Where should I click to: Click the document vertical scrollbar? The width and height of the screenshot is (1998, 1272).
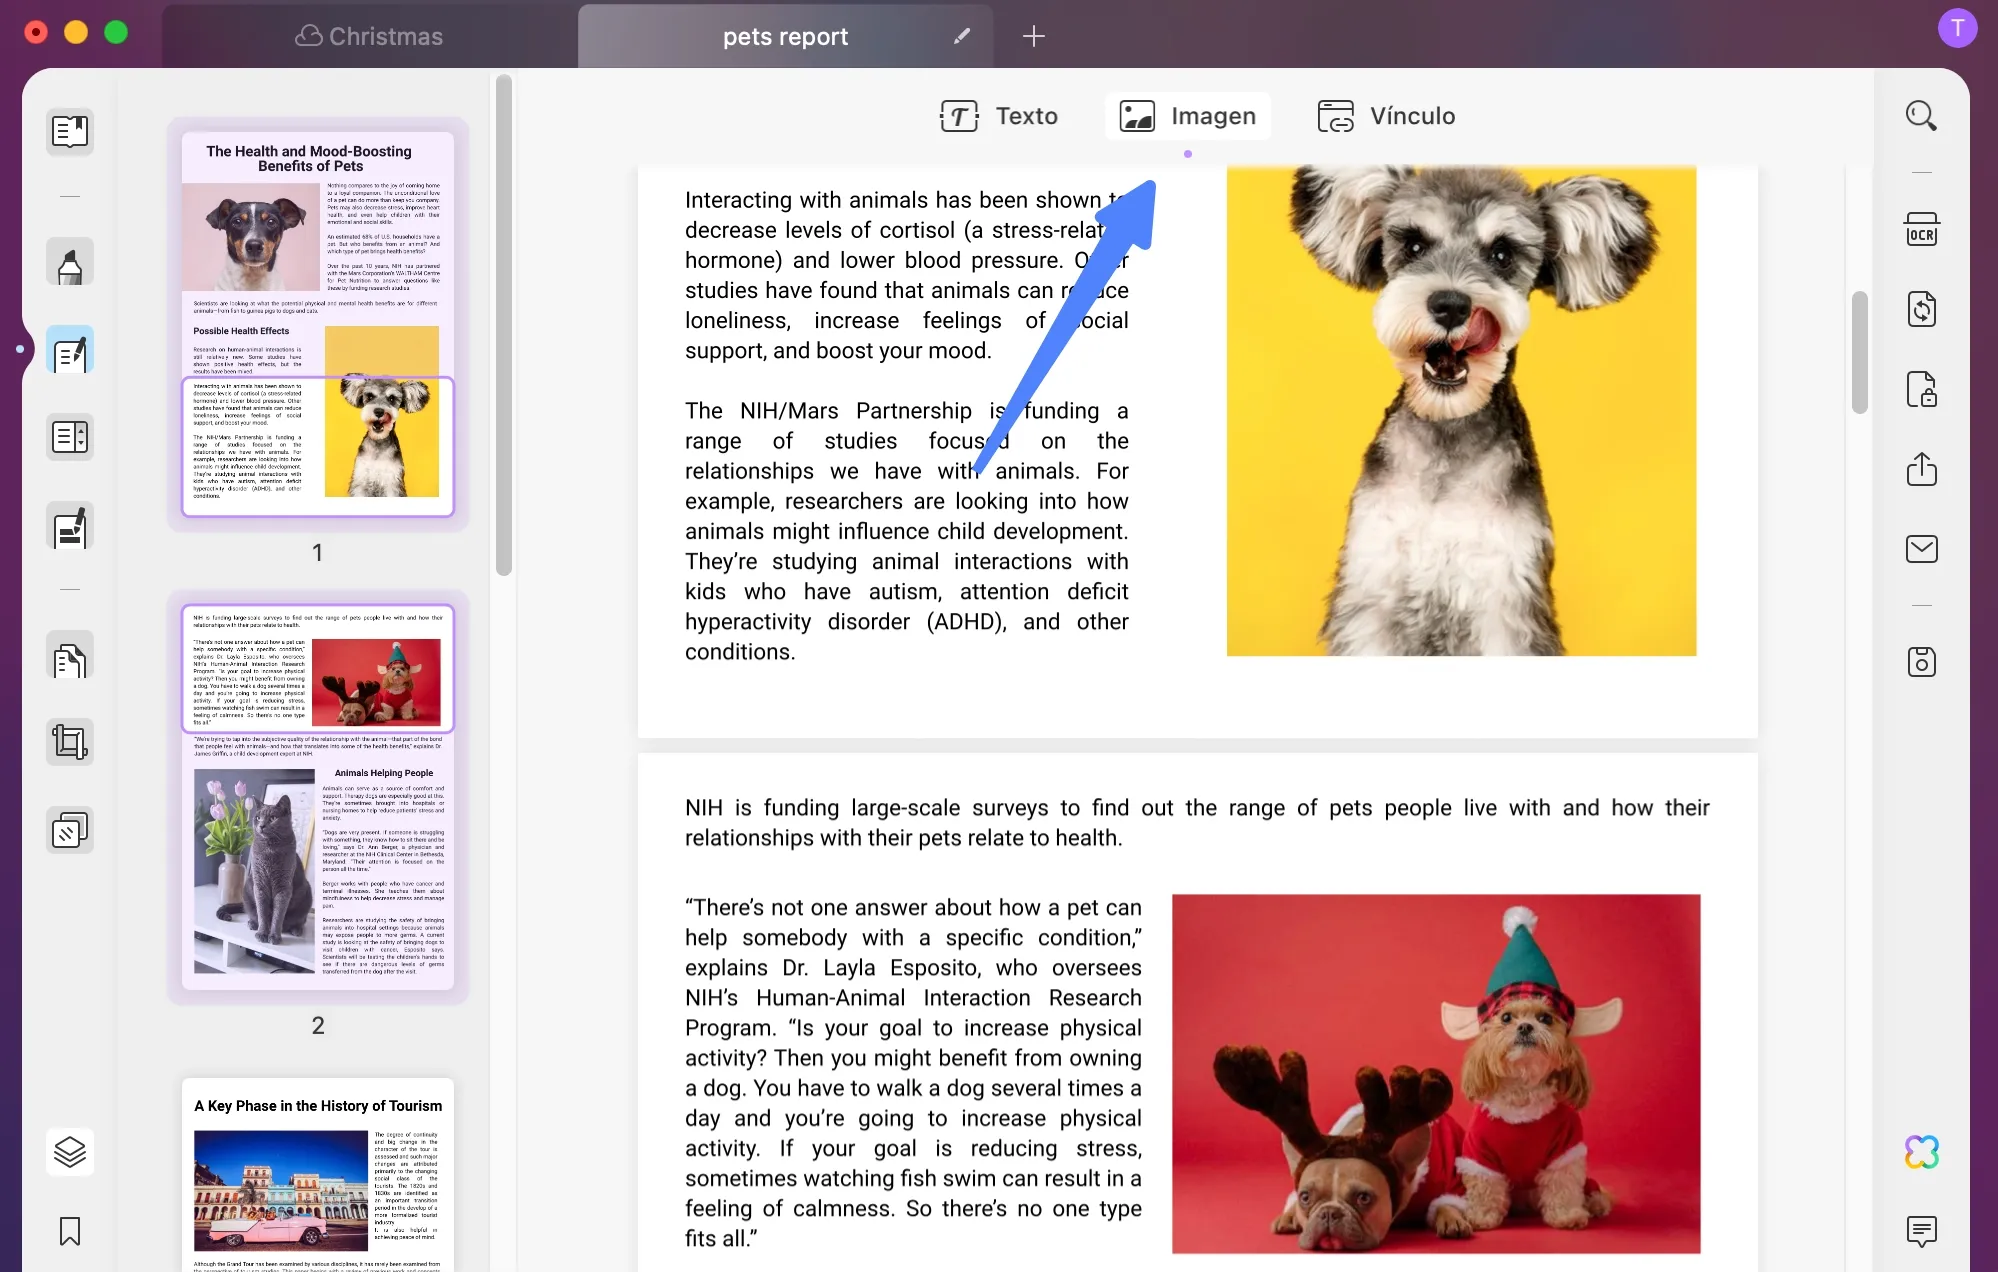1859,352
